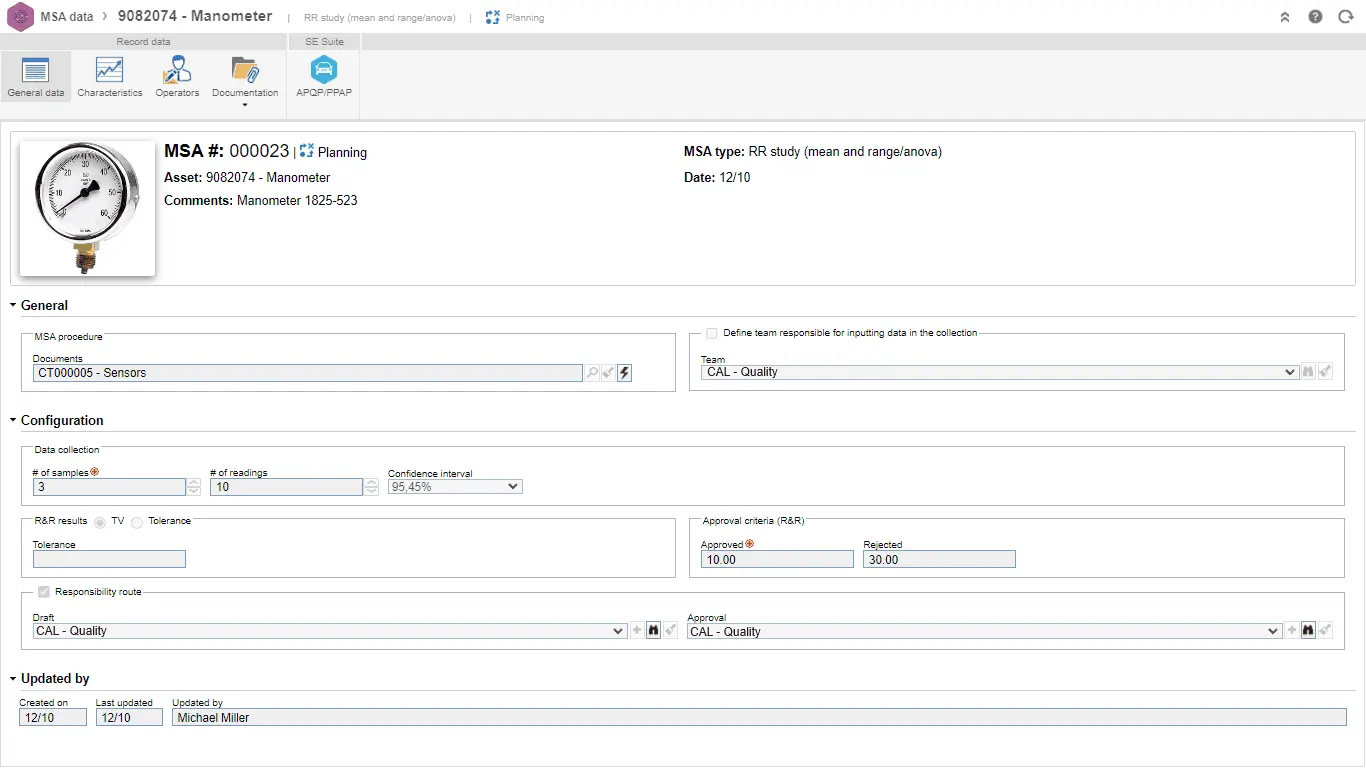Click the Approved criteria input field
The width and height of the screenshot is (1366, 768).
point(777,560)
